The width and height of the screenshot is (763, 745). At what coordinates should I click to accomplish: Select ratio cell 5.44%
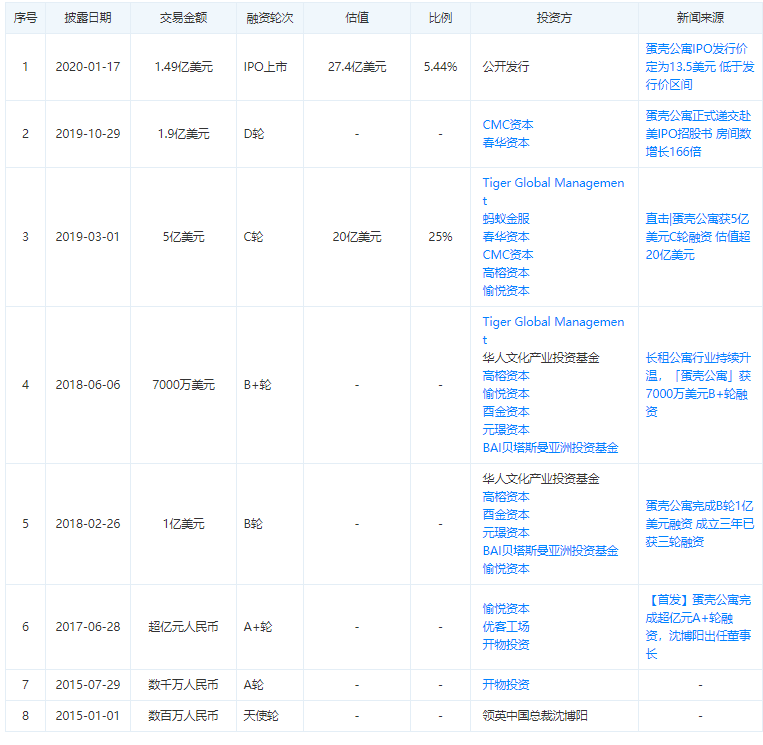(440, 67)
